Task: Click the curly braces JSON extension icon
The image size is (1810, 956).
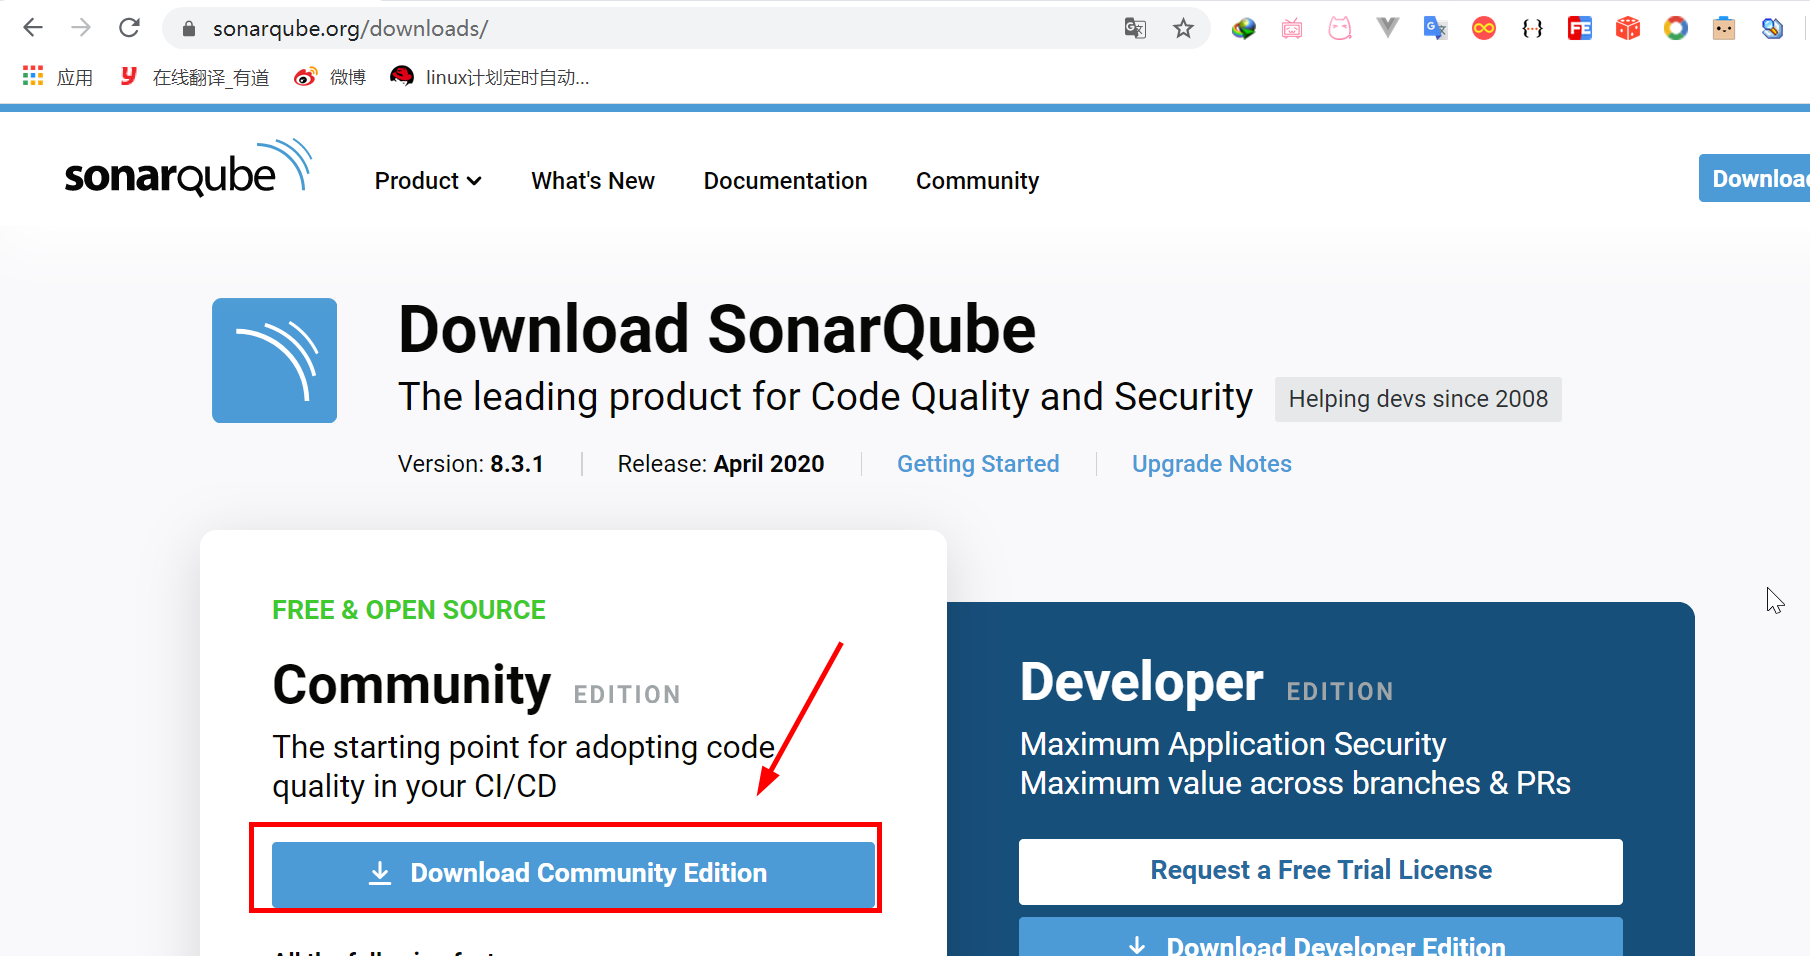Action: coord(1532,28)
